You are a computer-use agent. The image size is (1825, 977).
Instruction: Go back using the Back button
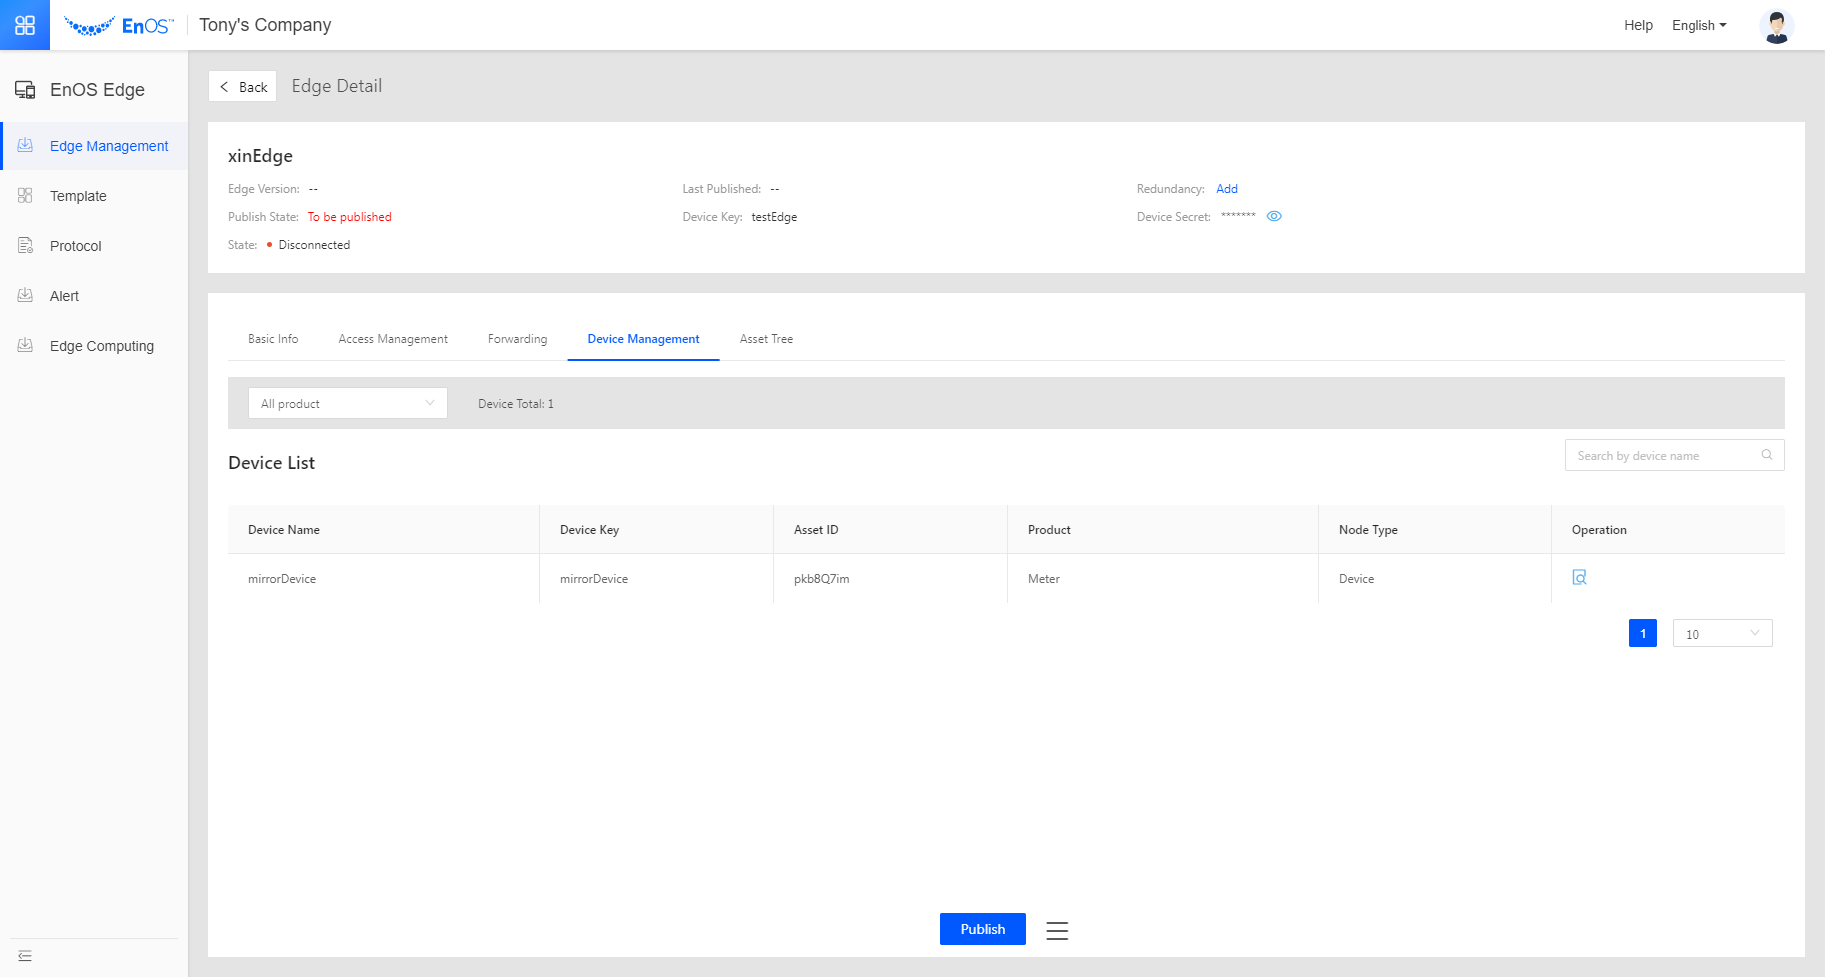tap(243, 87)
